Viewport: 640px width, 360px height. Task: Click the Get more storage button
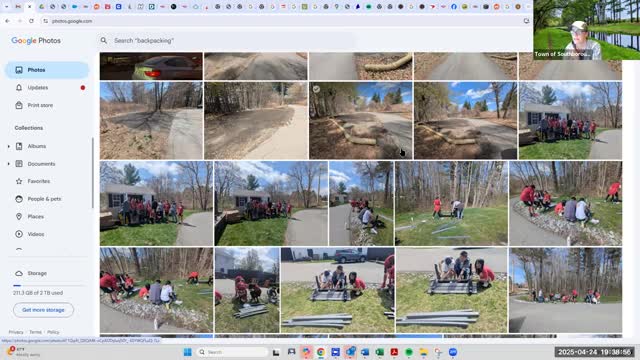pyautogui.click(x=43, y=310)
